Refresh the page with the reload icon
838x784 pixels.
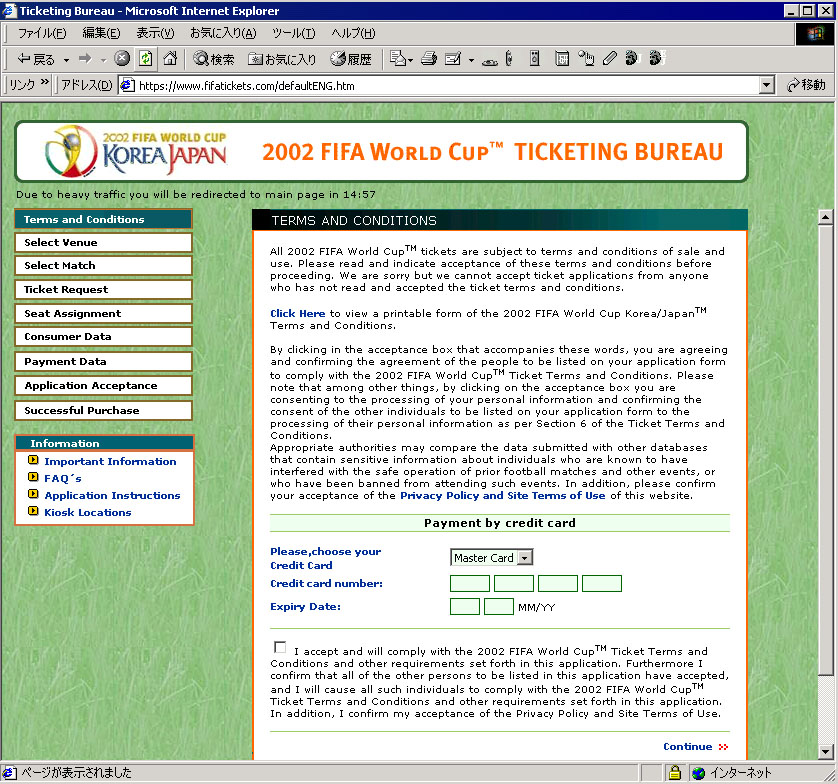[x=145, y=58]
